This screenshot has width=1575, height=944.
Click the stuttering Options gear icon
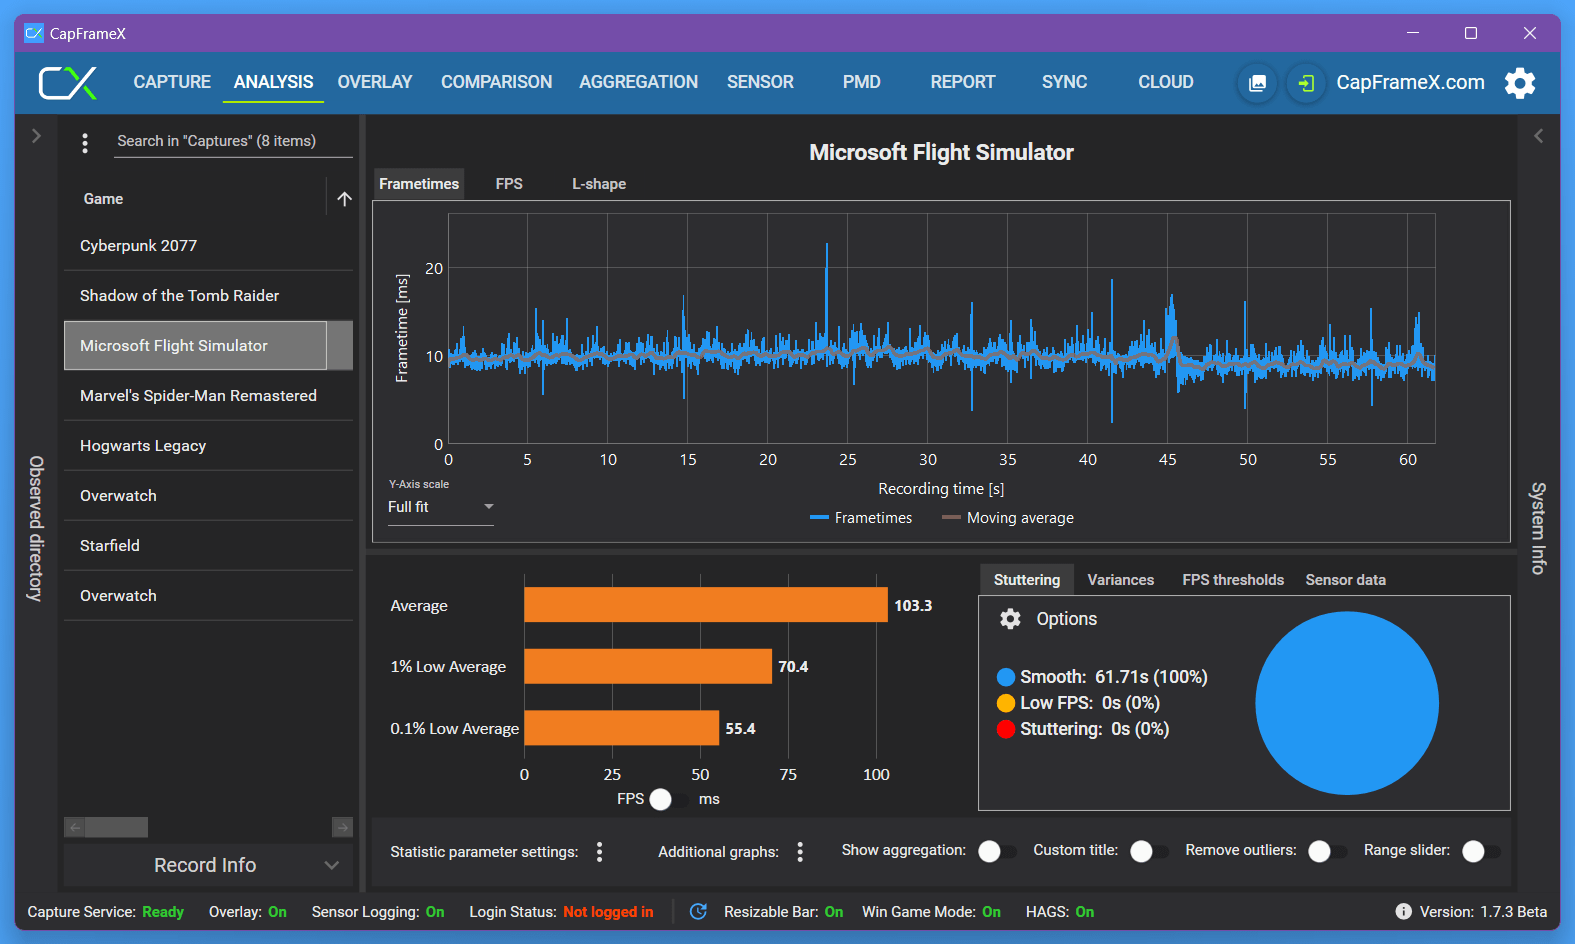pos(1010,619)
